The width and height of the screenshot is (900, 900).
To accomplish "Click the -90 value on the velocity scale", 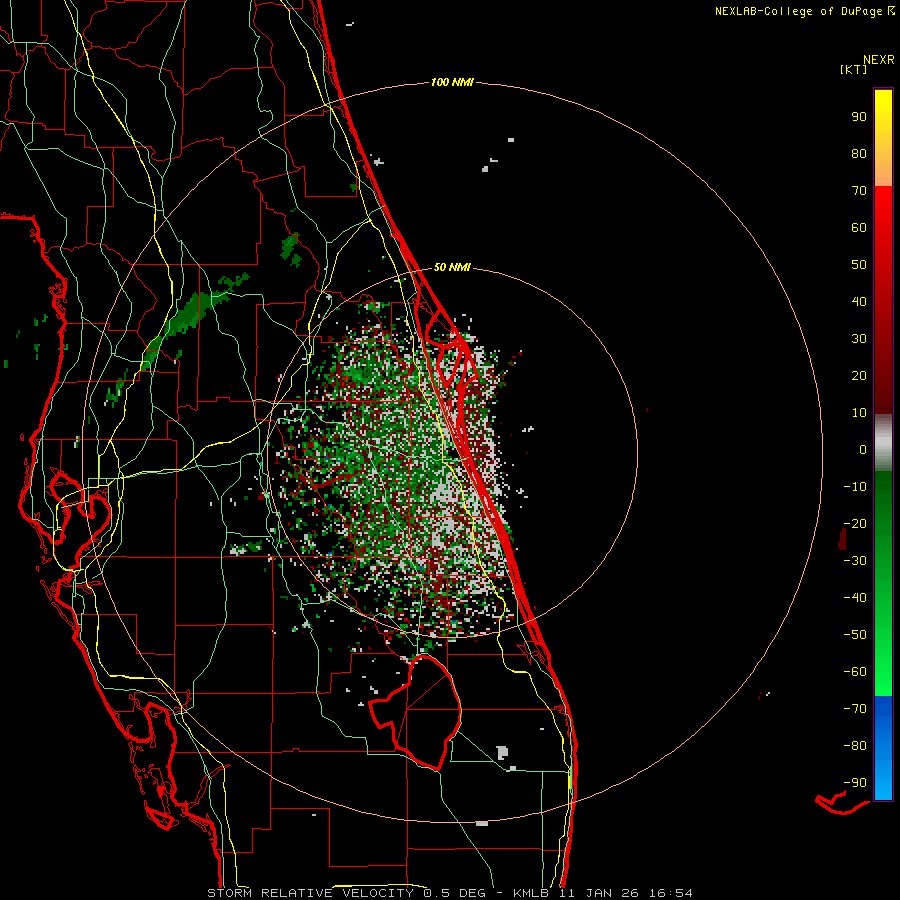I will [855, 783].
